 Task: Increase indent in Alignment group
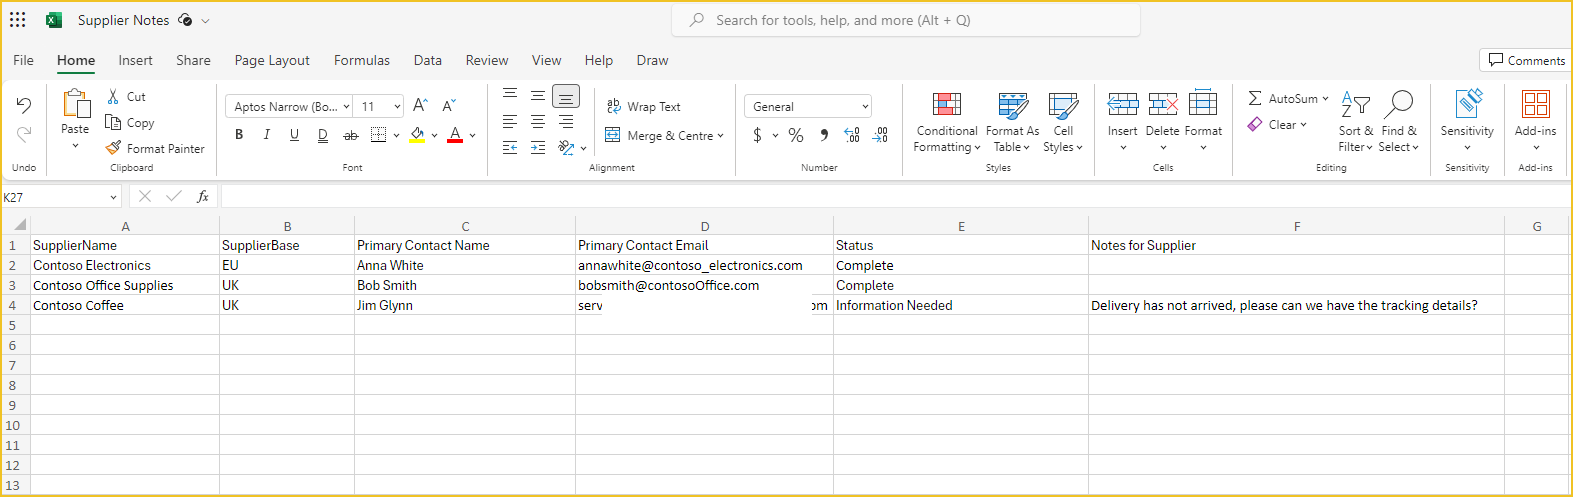tap(538, 147)
